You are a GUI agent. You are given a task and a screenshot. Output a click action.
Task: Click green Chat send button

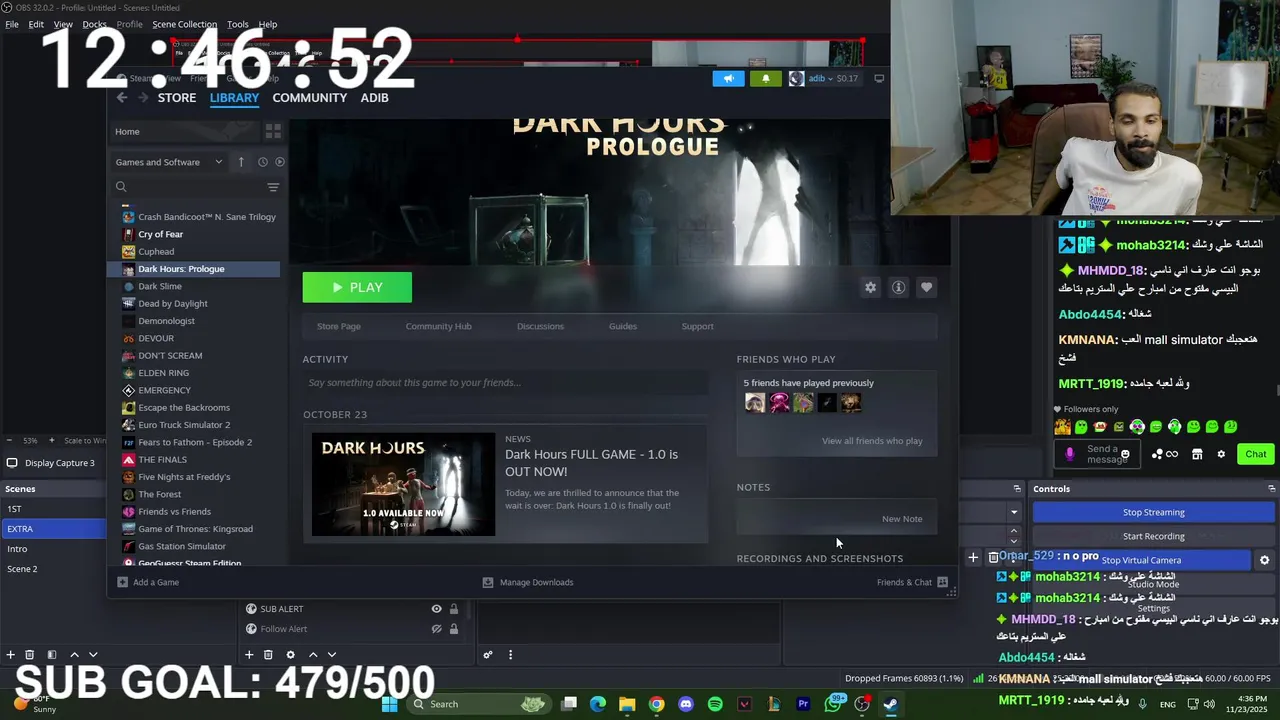pos(1256,454)
